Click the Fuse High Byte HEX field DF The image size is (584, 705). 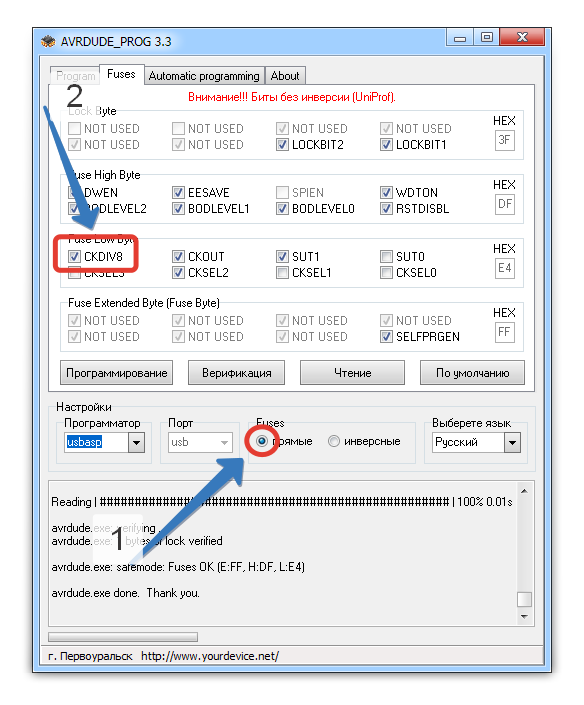(x=504, y=204)
